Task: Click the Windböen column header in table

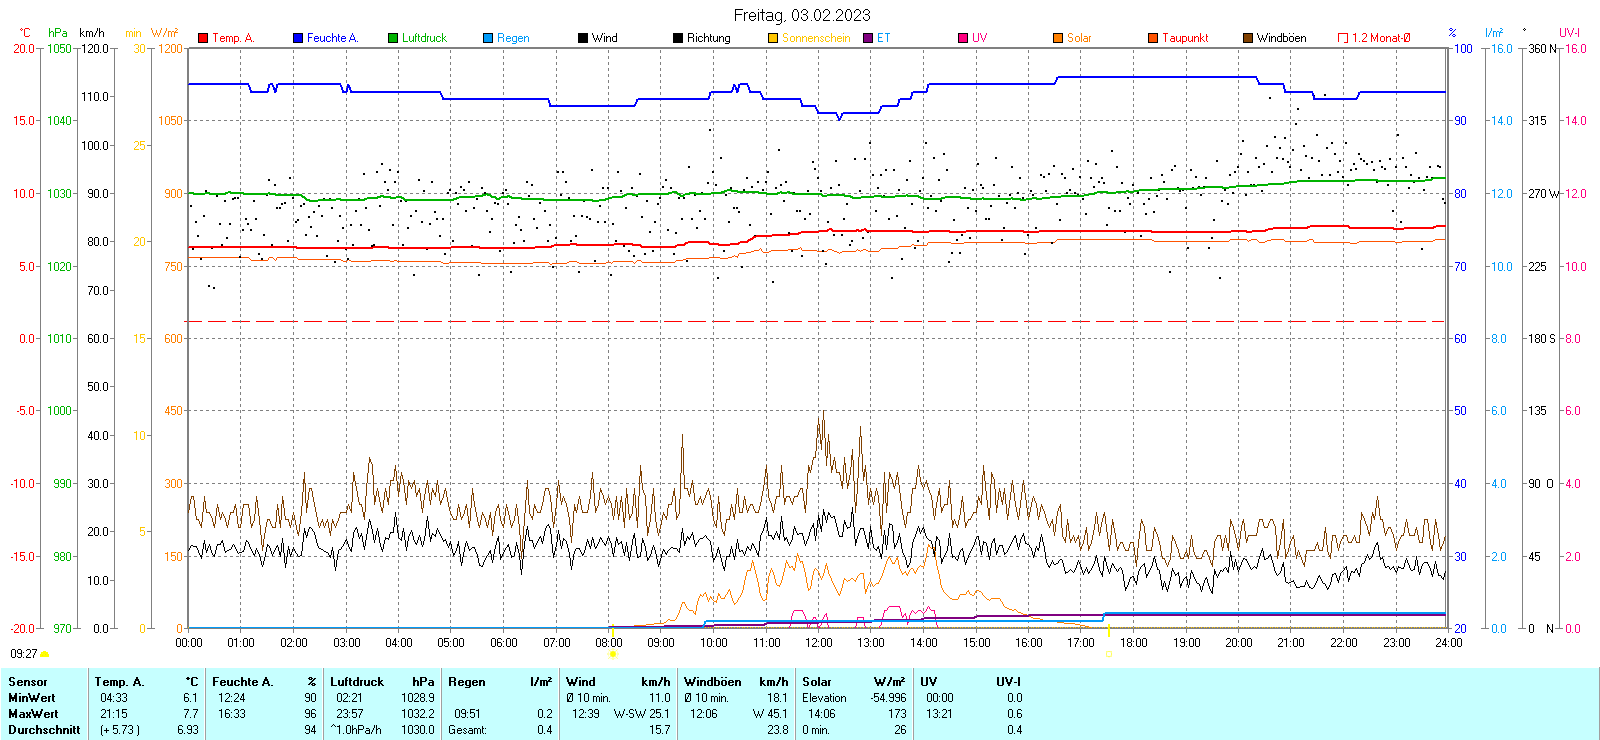Action: (712, 682)
